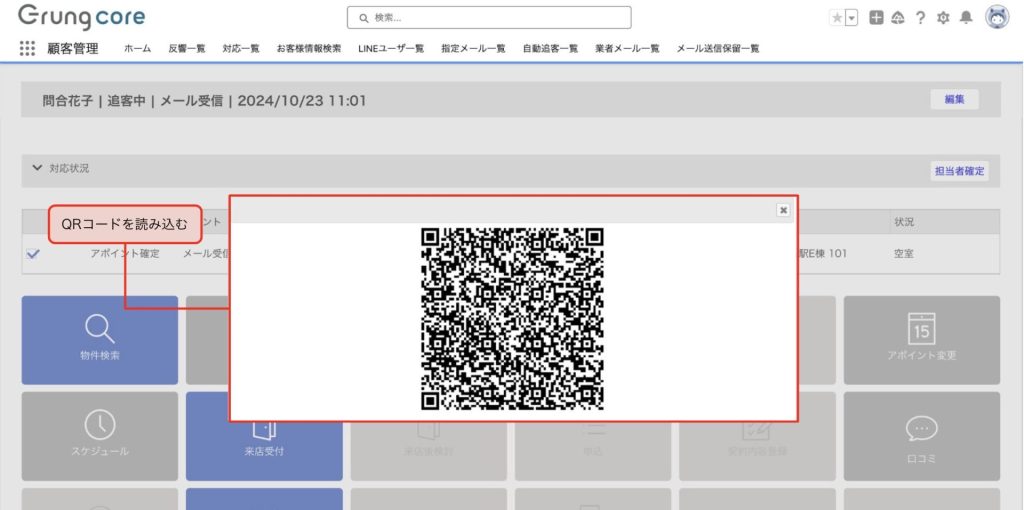Close the QR code popup
Image resolution: width=1024 pixels, height=510 pixels.
click(783, 210)
